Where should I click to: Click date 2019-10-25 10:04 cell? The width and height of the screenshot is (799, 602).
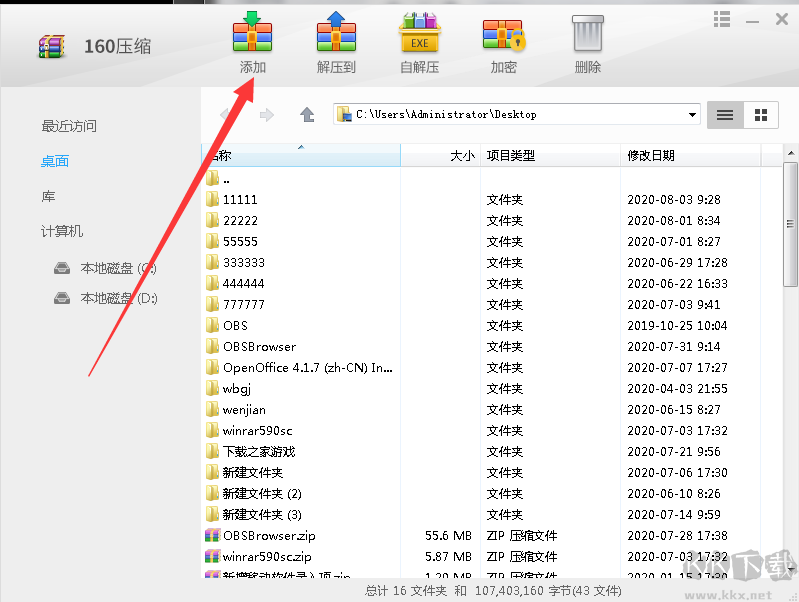pyautogui.click(x=677, y=326)
